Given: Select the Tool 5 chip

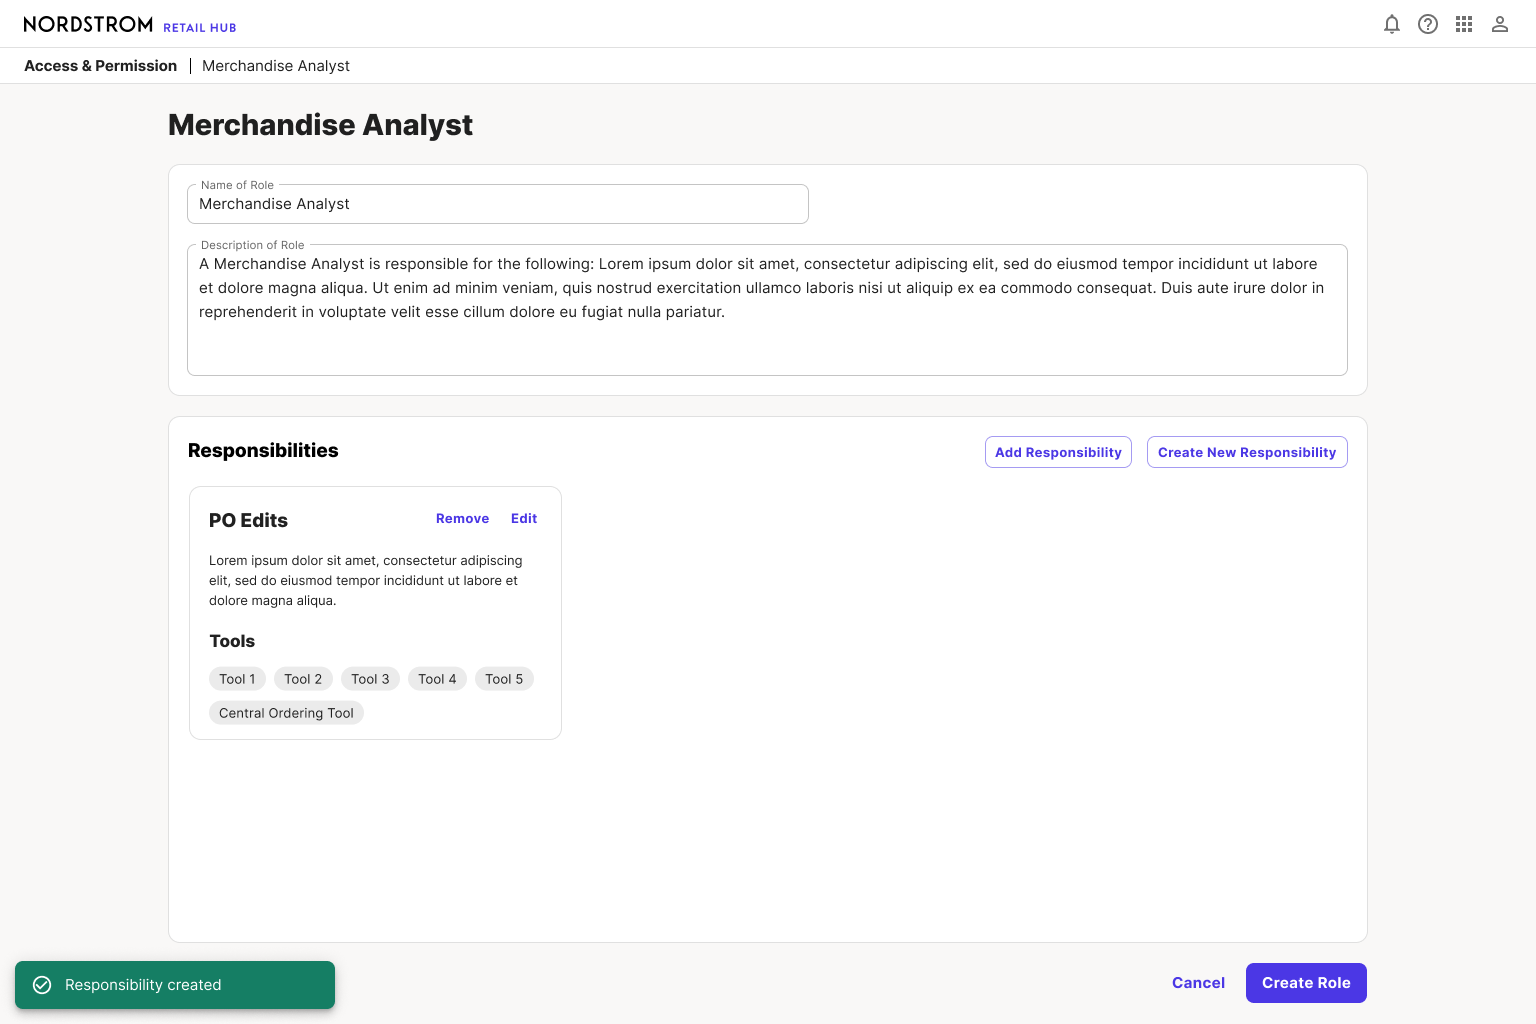Looking at the screenshot, I should (x=504, y=679).
